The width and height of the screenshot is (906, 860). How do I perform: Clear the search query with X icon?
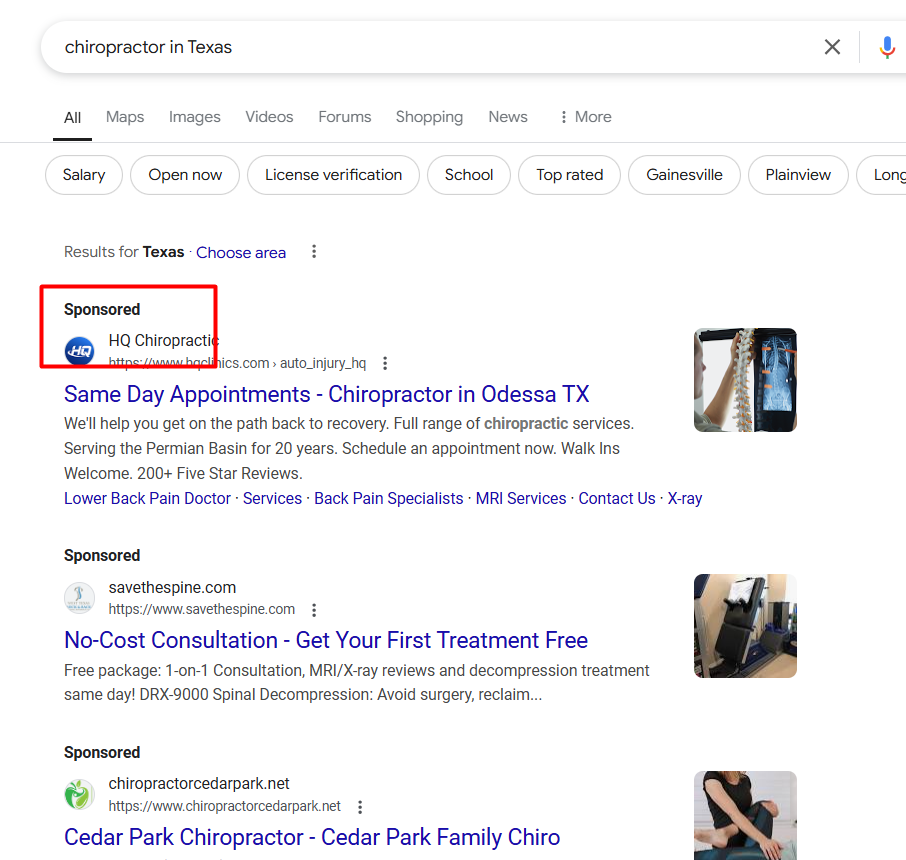[x=832, y=47]
